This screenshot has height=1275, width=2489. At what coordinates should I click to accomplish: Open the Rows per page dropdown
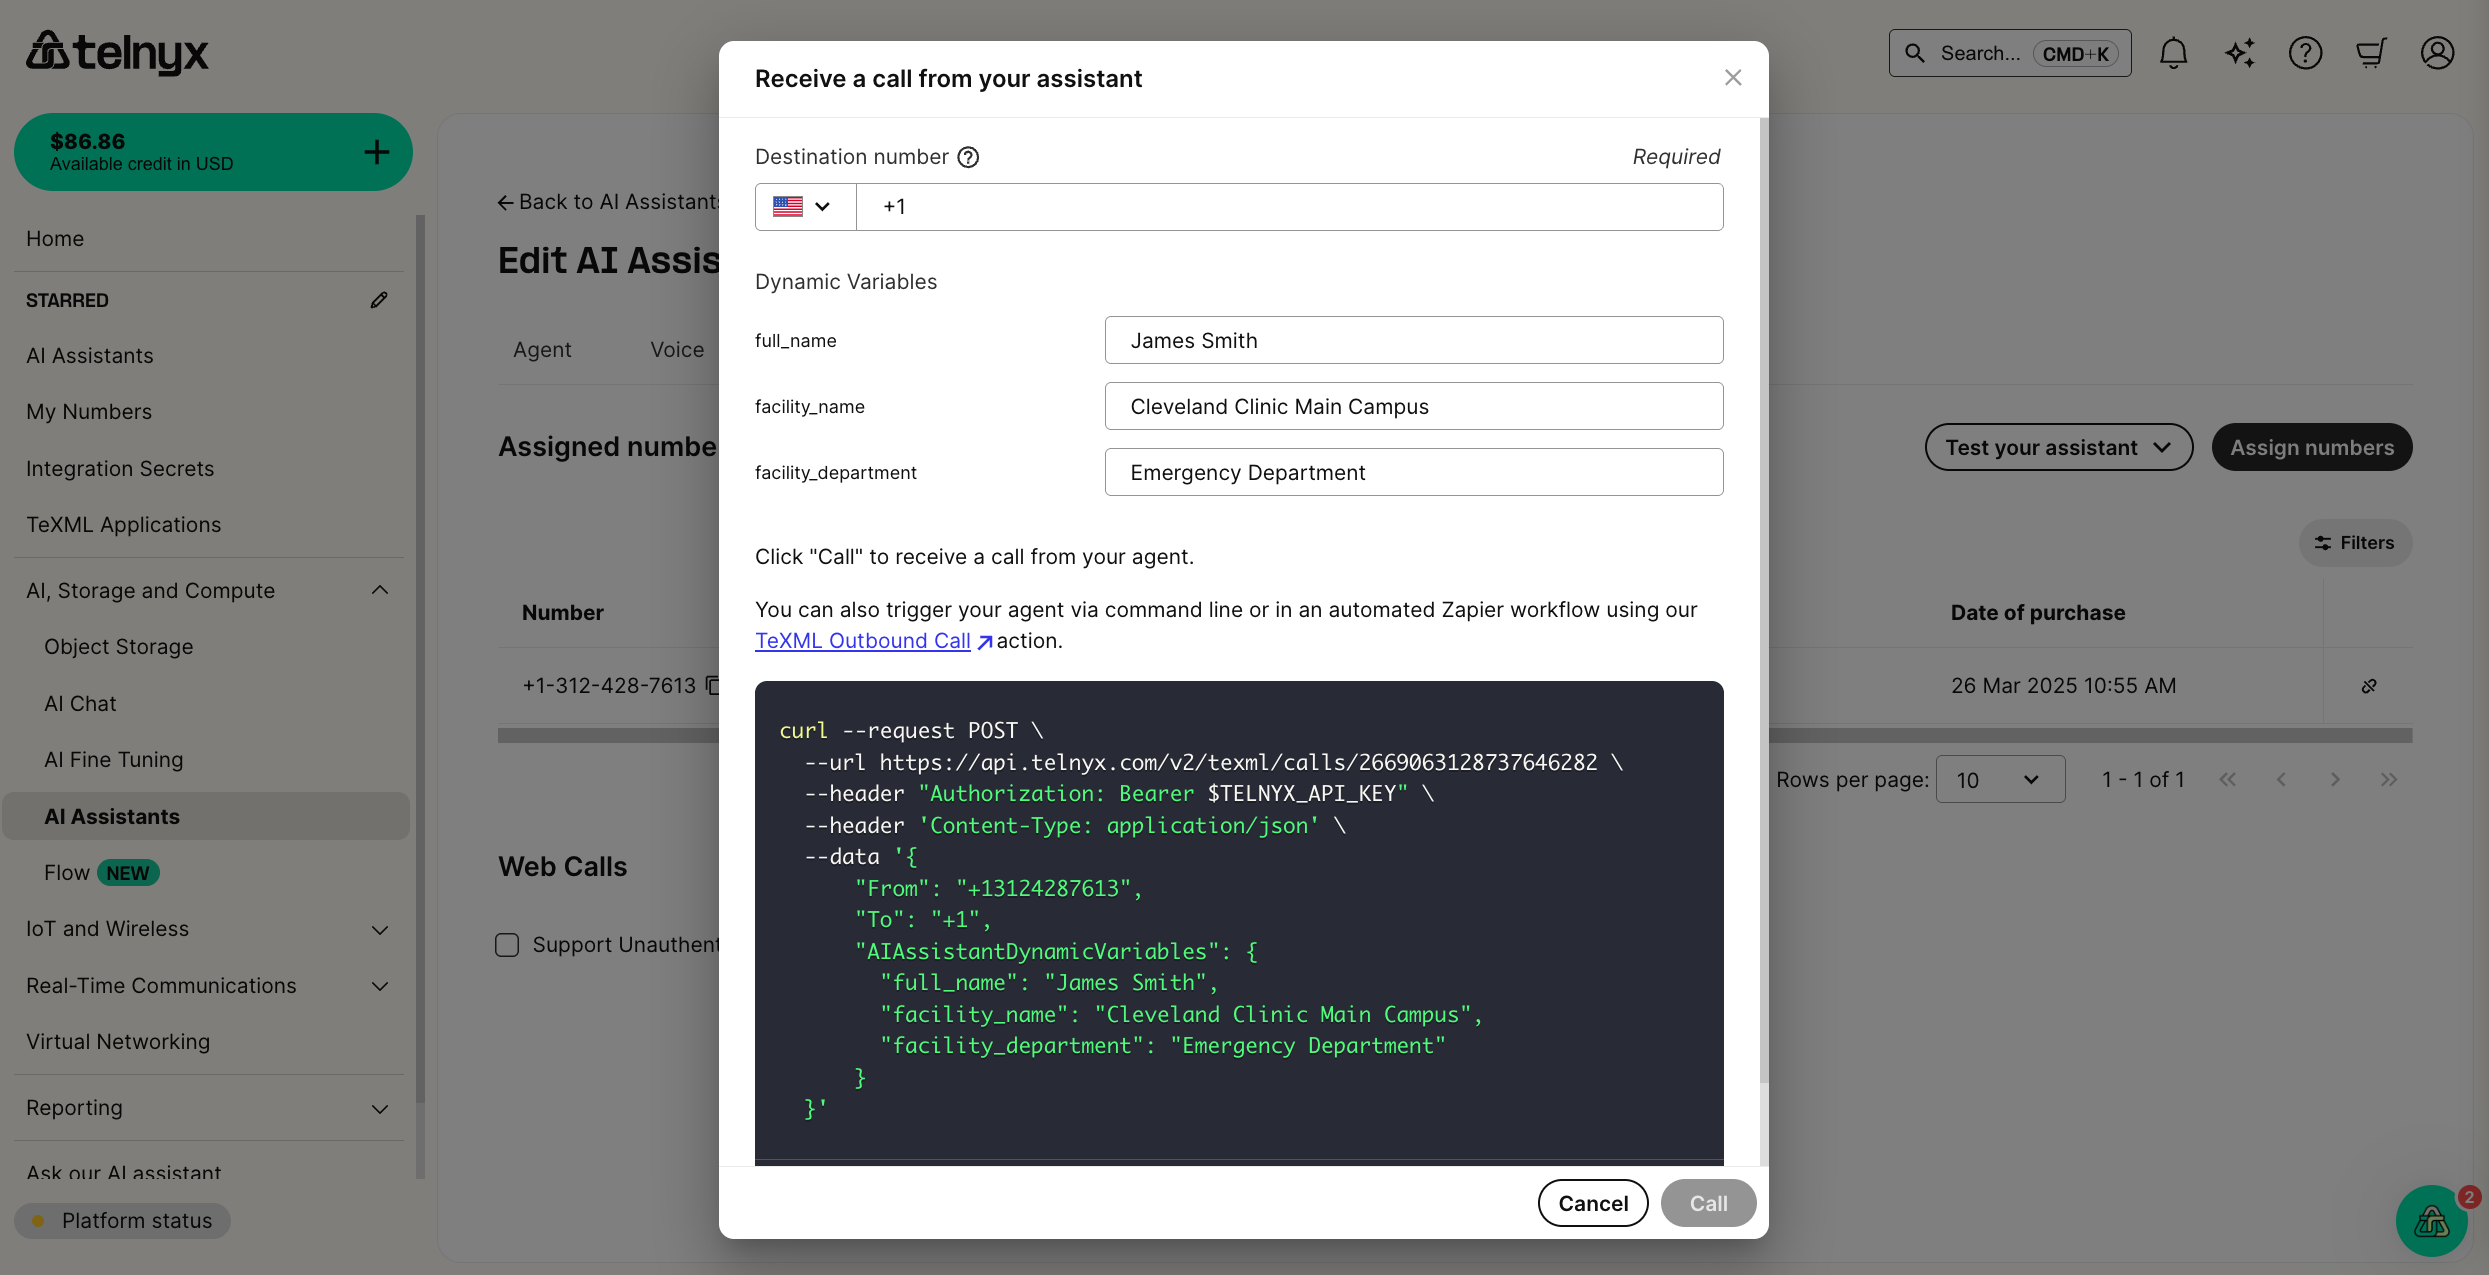(x=1999, y=779)
